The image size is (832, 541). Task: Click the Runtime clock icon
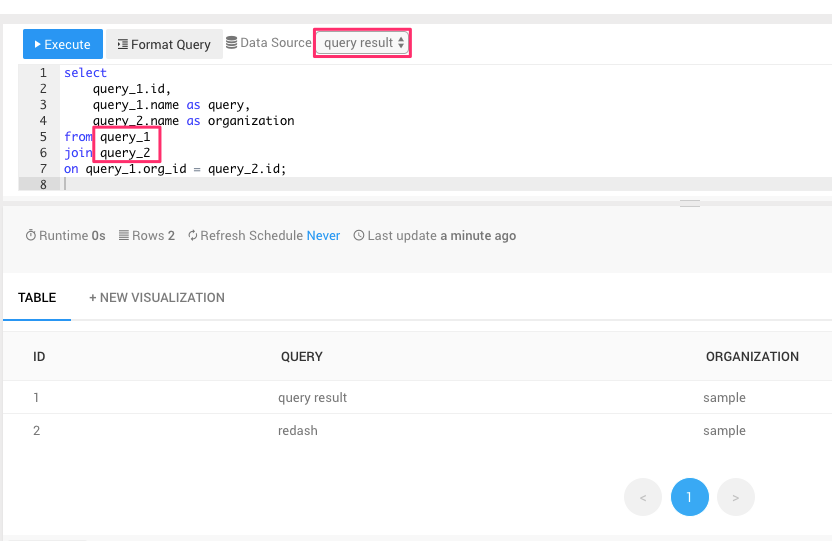pos(31,236)
